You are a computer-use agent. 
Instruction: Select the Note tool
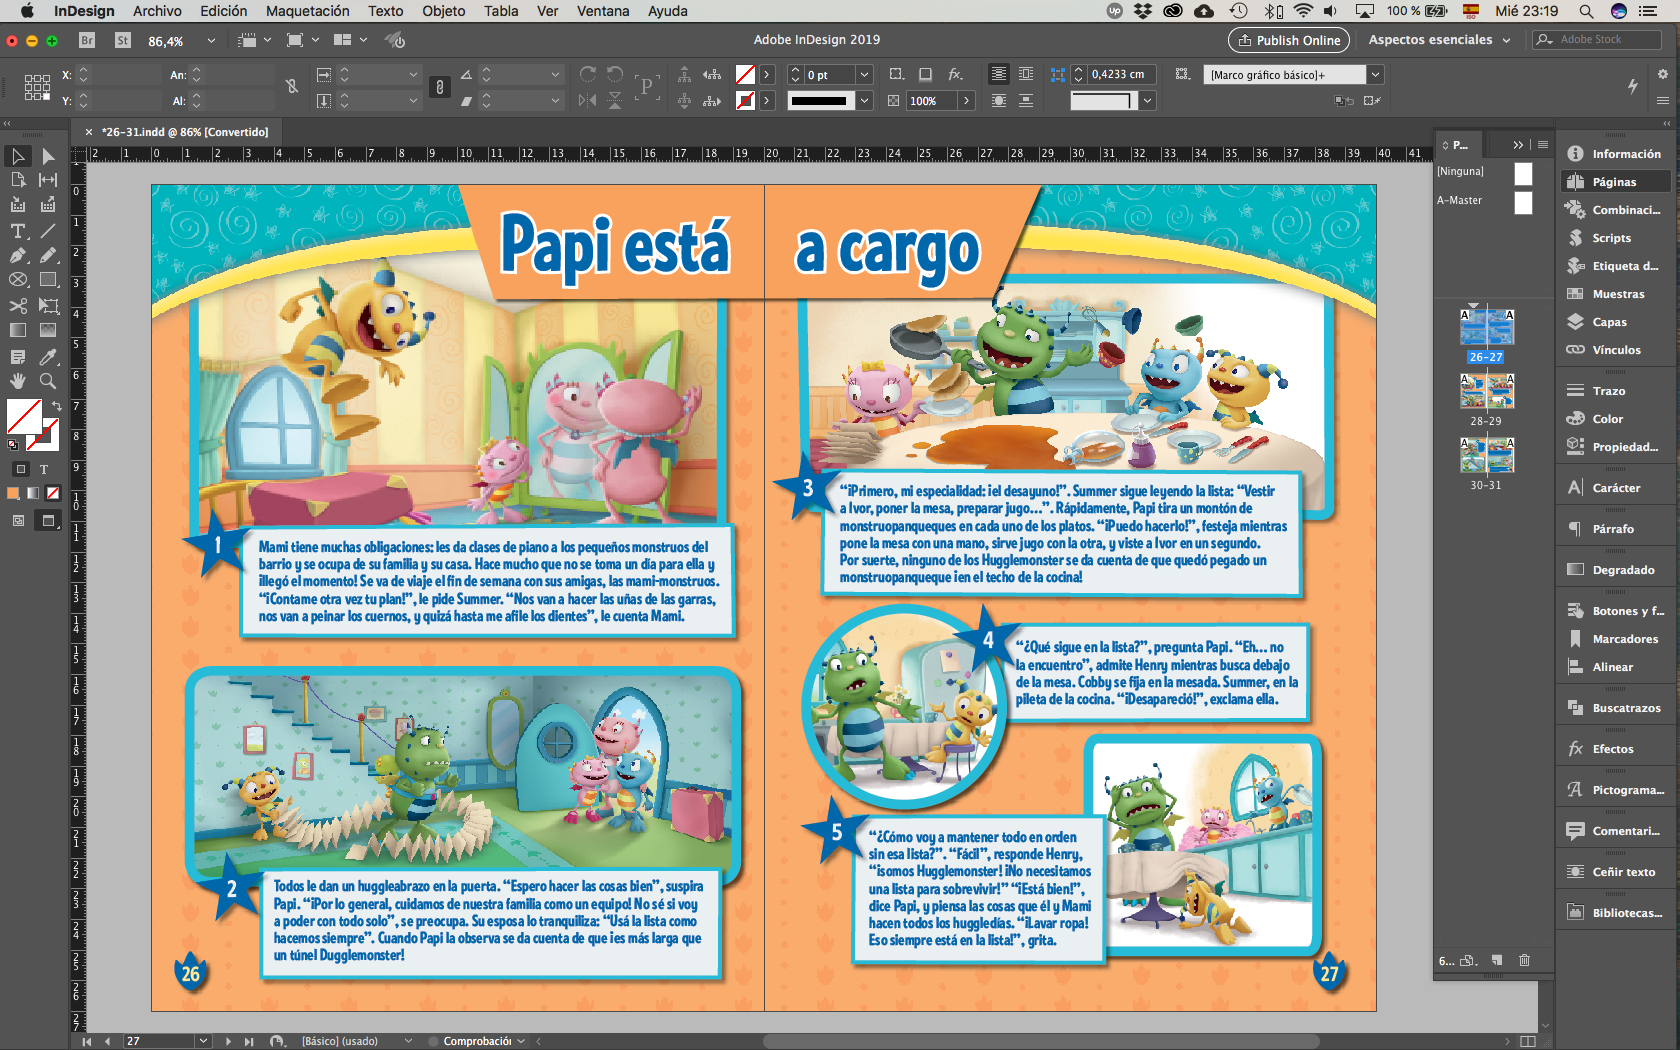tap(18, 357)
